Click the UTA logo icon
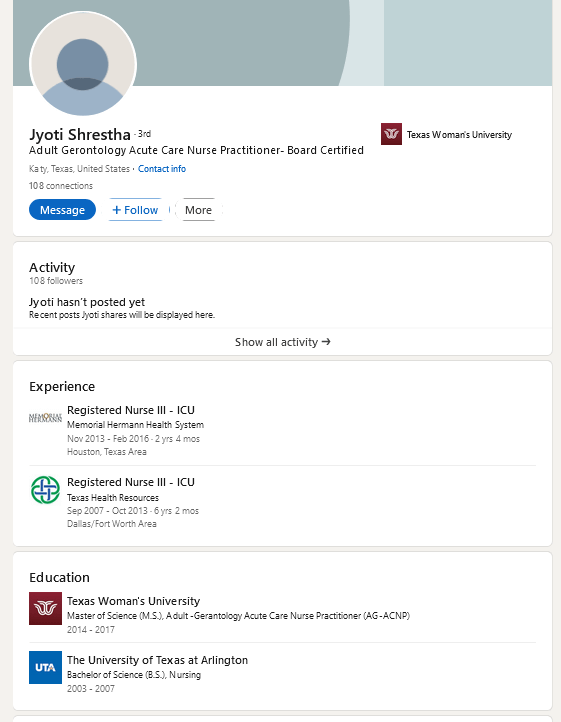 pyautogui.click(x=45, y=667)
